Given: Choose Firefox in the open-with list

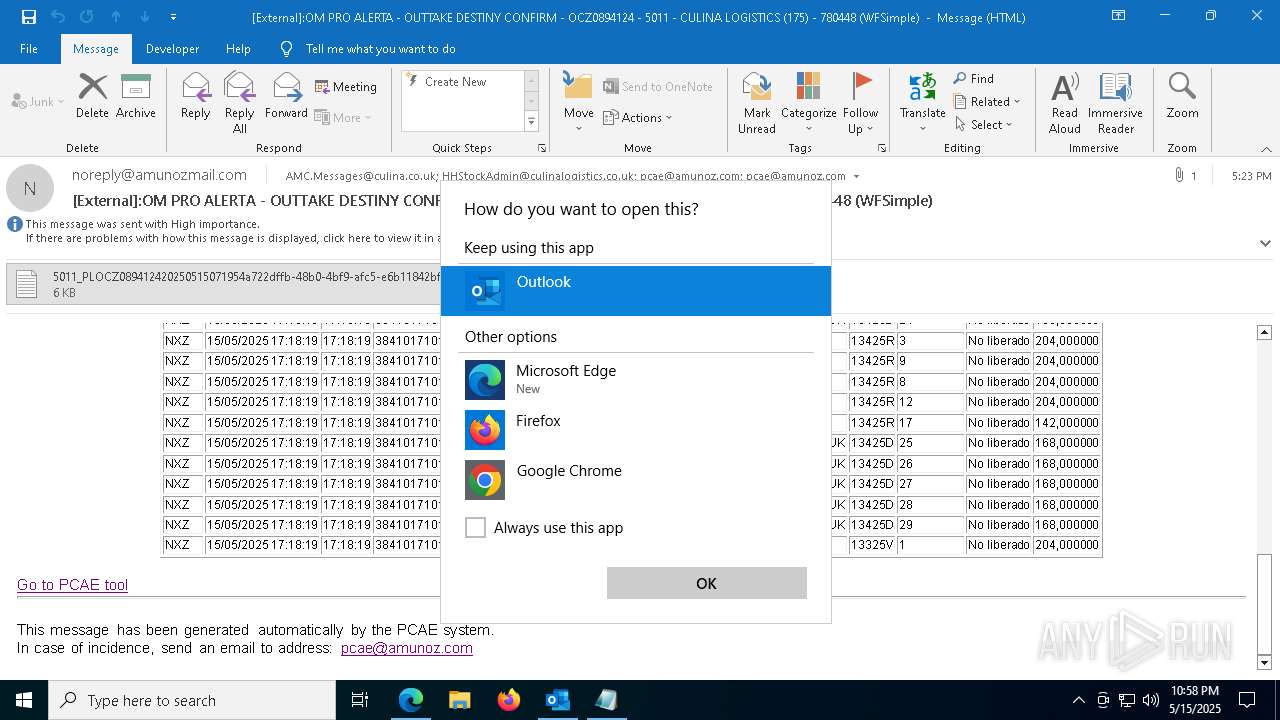Looking at the screenshot, I should tap(636, 429).
